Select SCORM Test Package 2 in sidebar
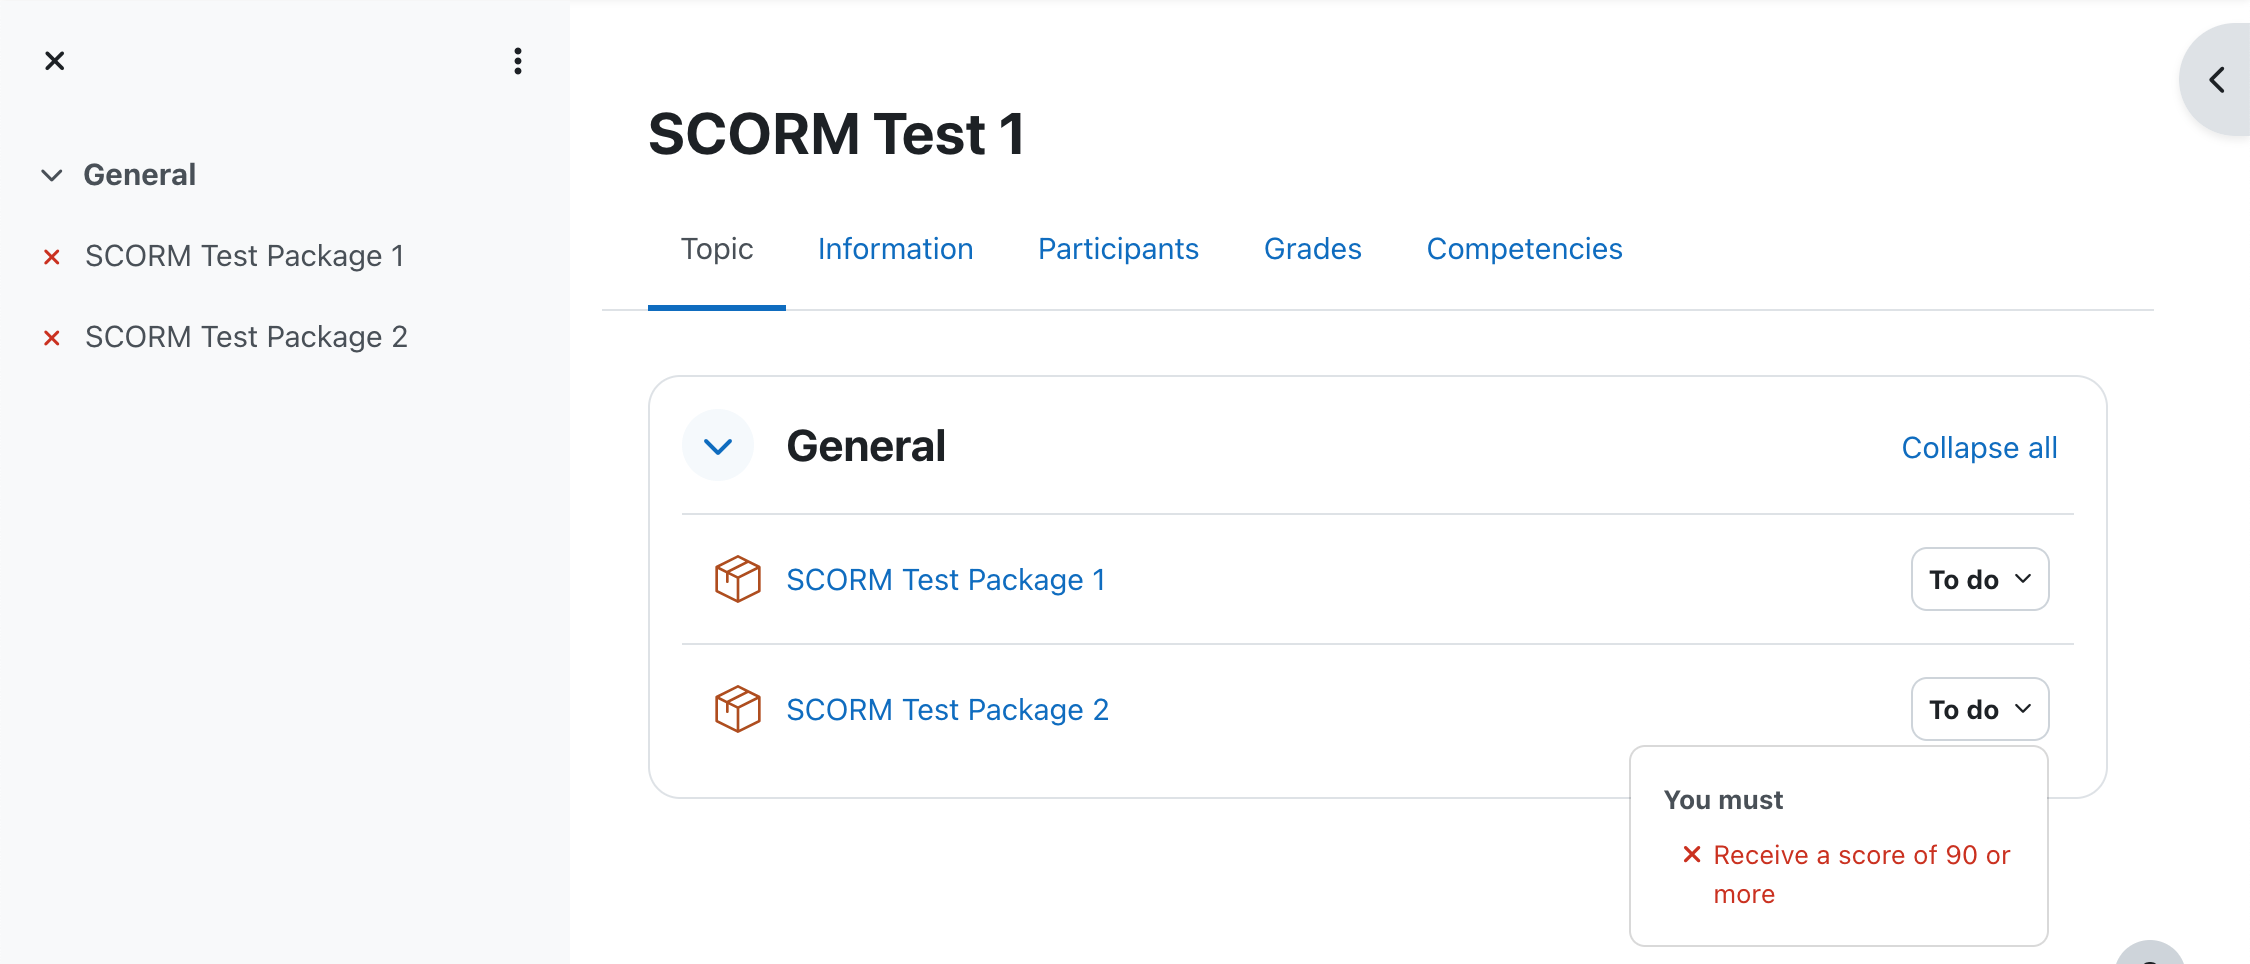2250x964 pixels. [x=246, y=337]
